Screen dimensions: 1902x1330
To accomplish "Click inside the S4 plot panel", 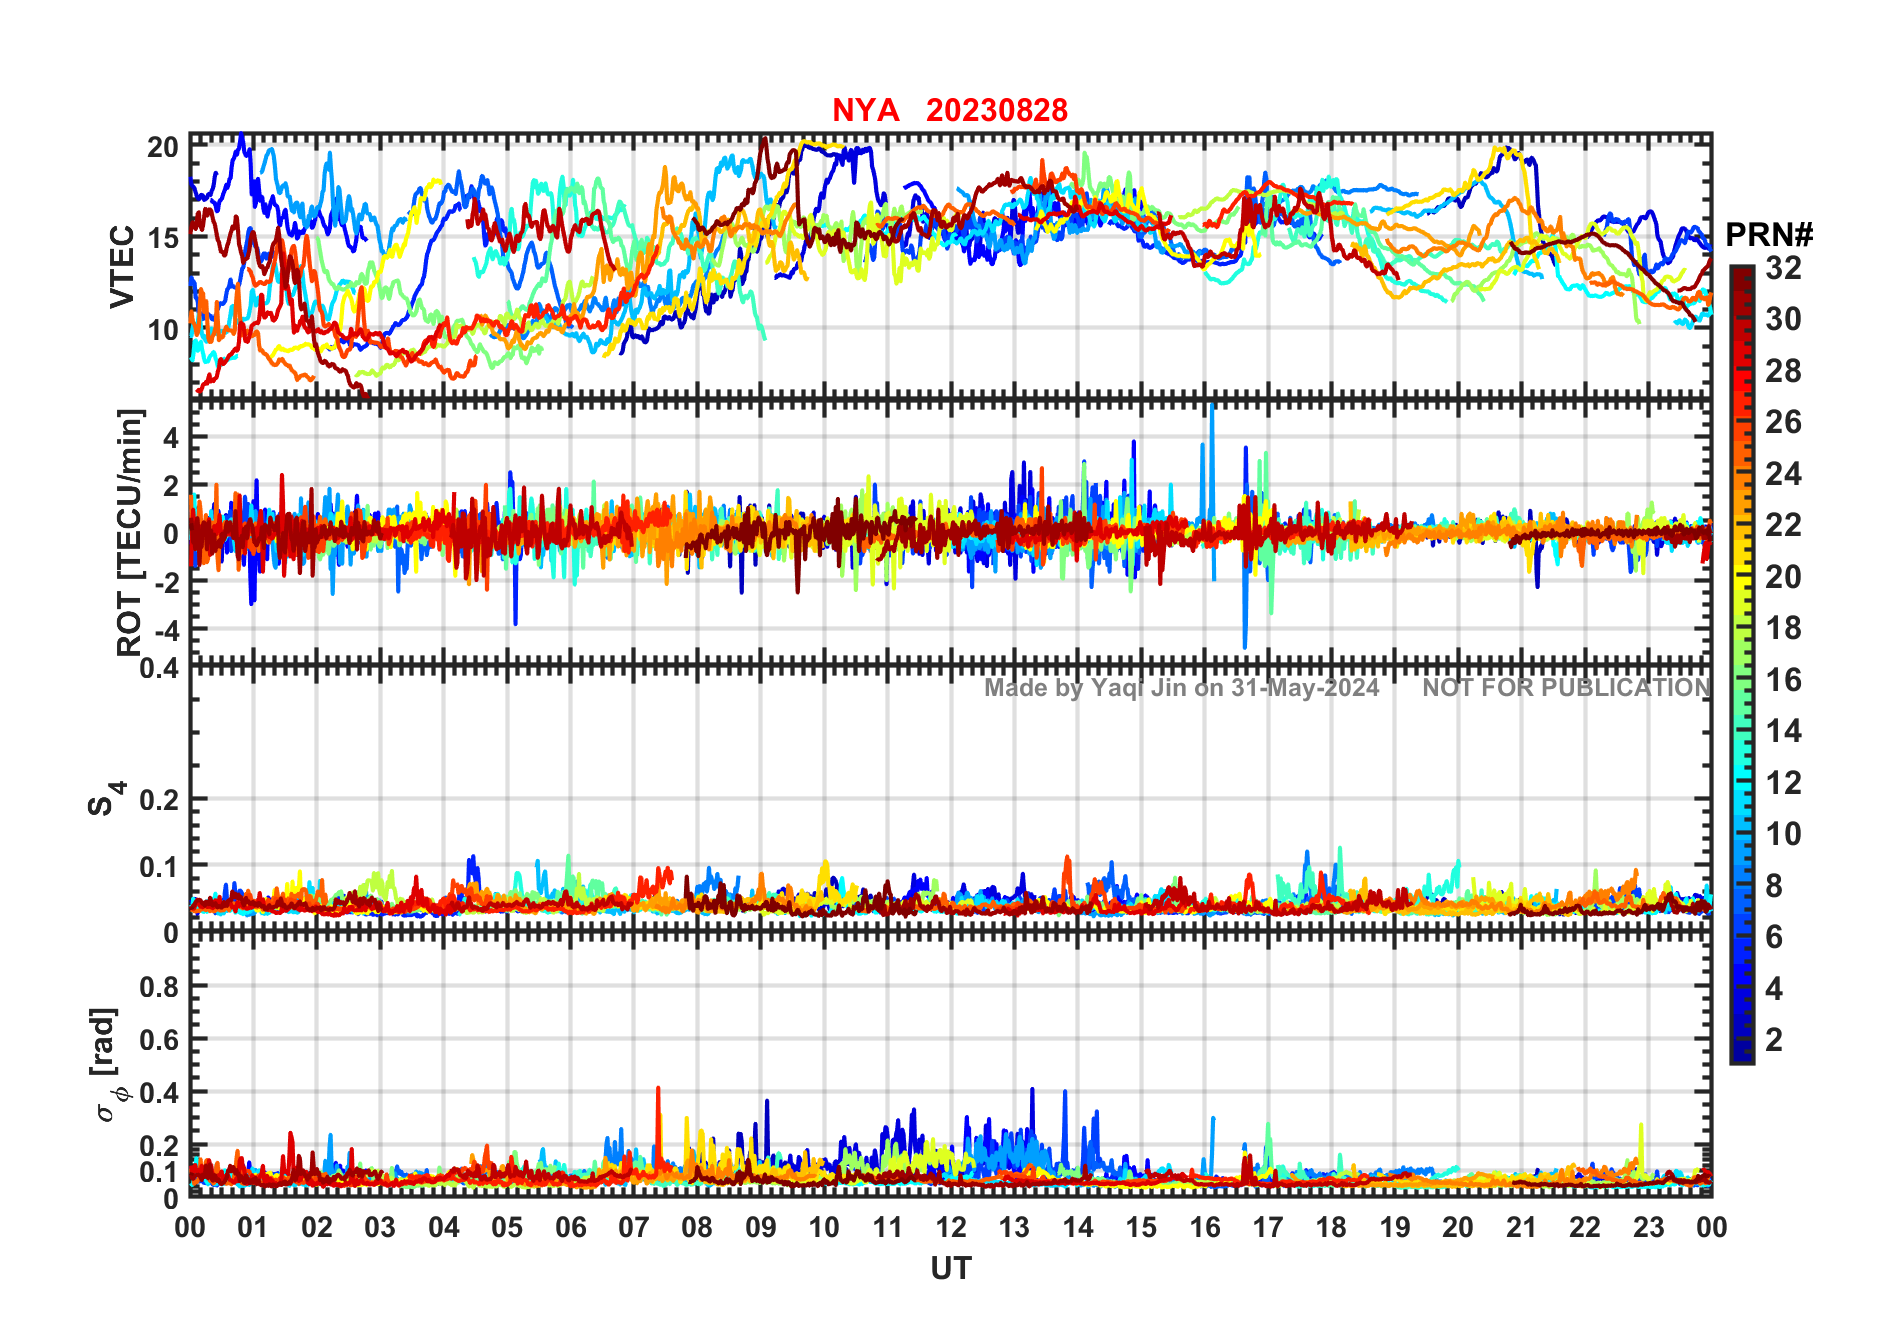I will pos(951,798).
